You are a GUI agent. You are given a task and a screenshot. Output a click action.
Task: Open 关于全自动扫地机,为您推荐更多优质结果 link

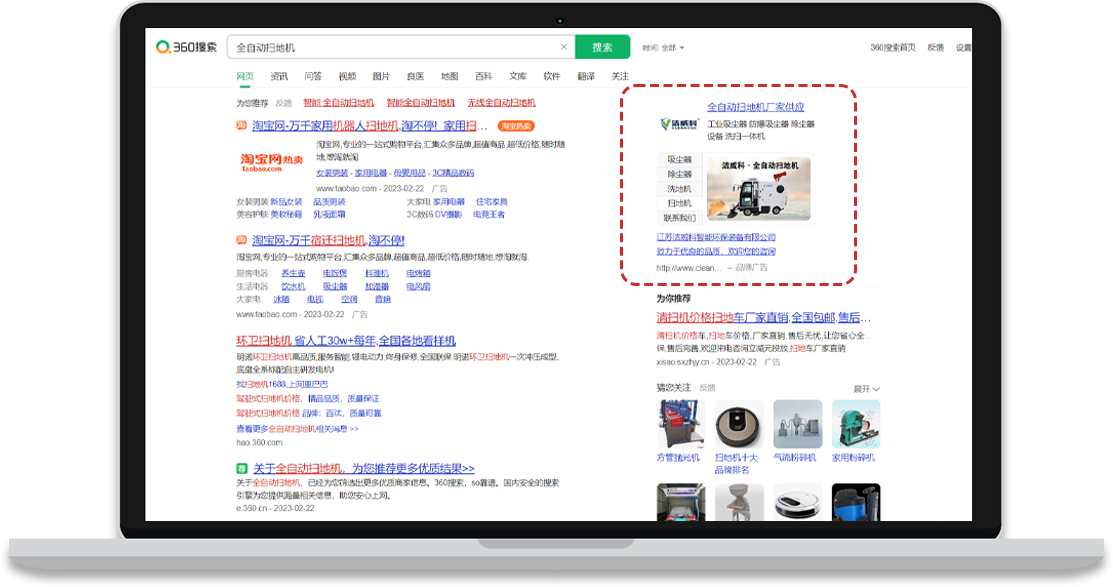363,468
